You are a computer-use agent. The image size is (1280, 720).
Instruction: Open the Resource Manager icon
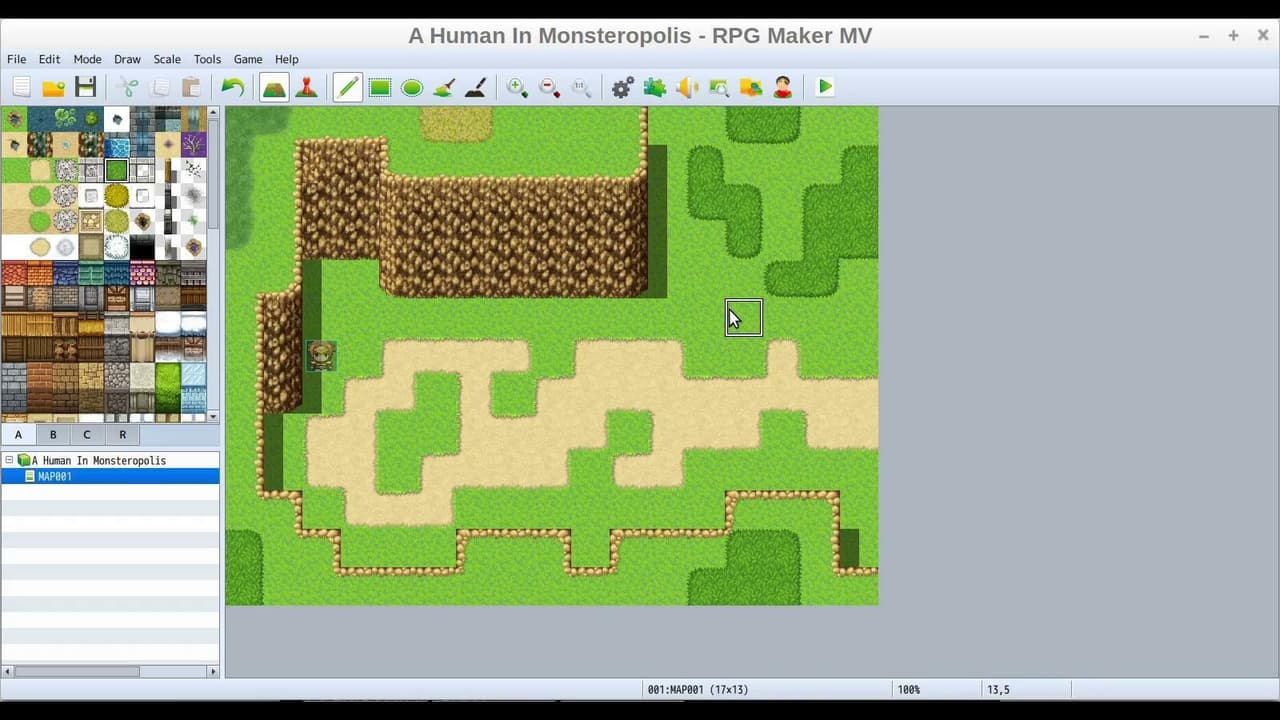[x=750, y=87]
